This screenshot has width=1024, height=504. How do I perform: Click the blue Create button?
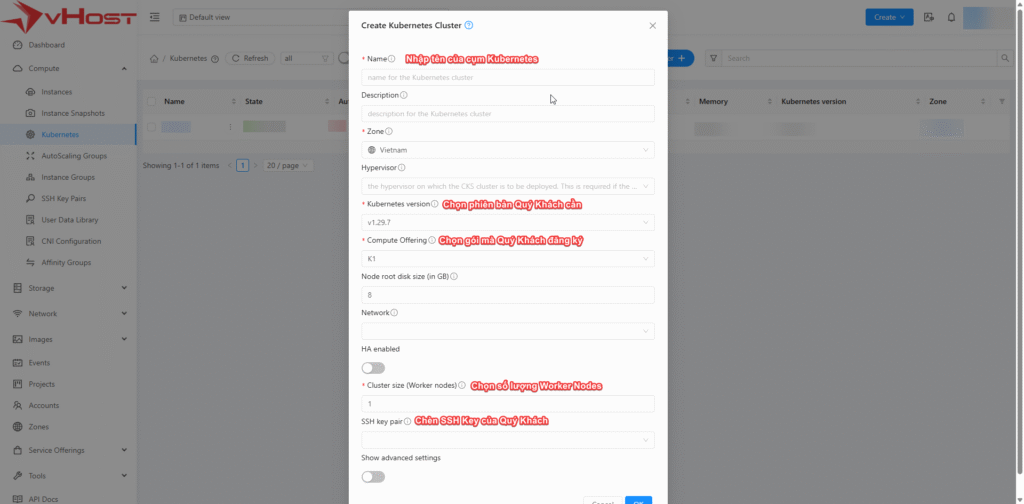(x=889, y=17)
